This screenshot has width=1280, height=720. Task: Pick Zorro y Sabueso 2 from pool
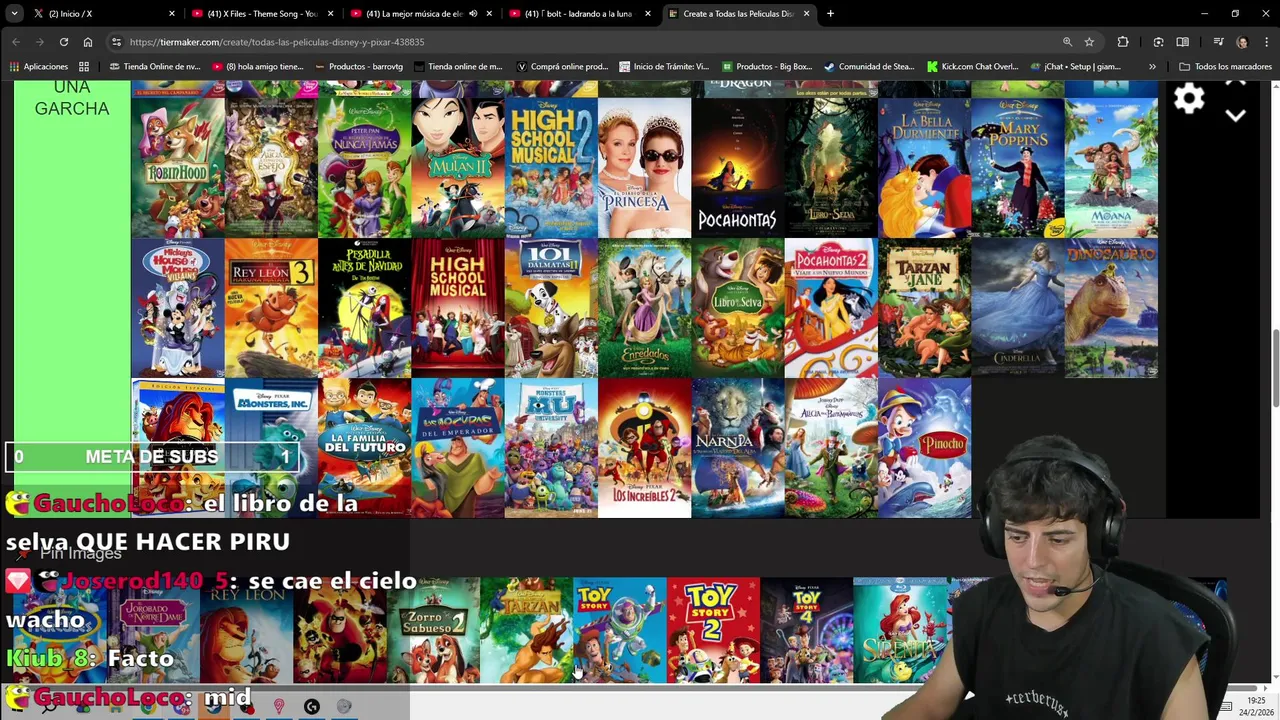(x=433, y=630)
